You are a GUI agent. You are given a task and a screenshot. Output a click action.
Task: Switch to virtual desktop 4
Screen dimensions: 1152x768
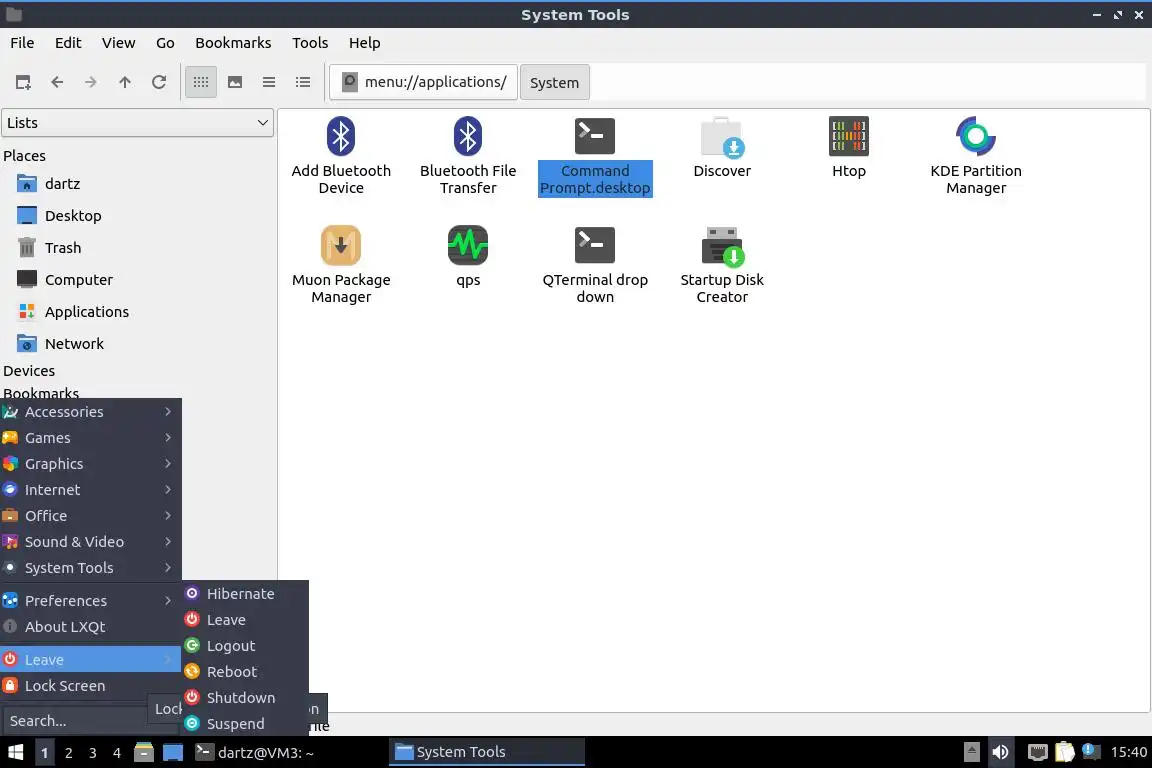[117, 753]
